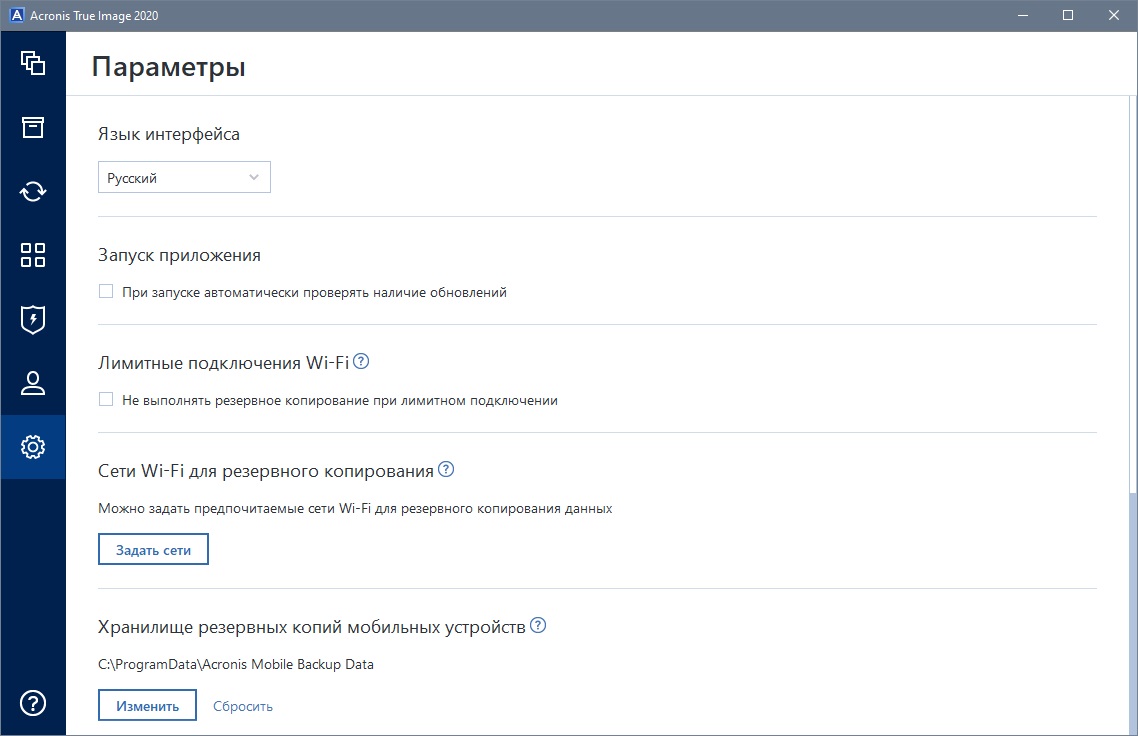Open the Archive section in sidebar
This screenshot has width=1138, height=736.
[33, 127]
